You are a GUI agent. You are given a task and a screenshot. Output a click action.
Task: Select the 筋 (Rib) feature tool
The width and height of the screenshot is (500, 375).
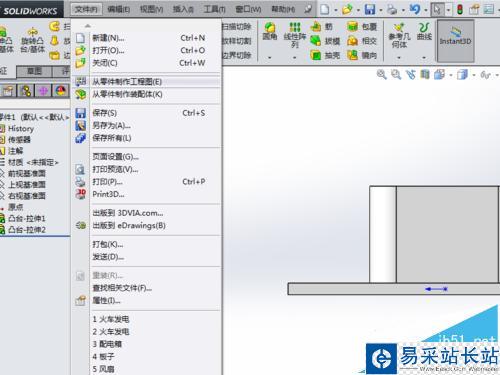322,27
